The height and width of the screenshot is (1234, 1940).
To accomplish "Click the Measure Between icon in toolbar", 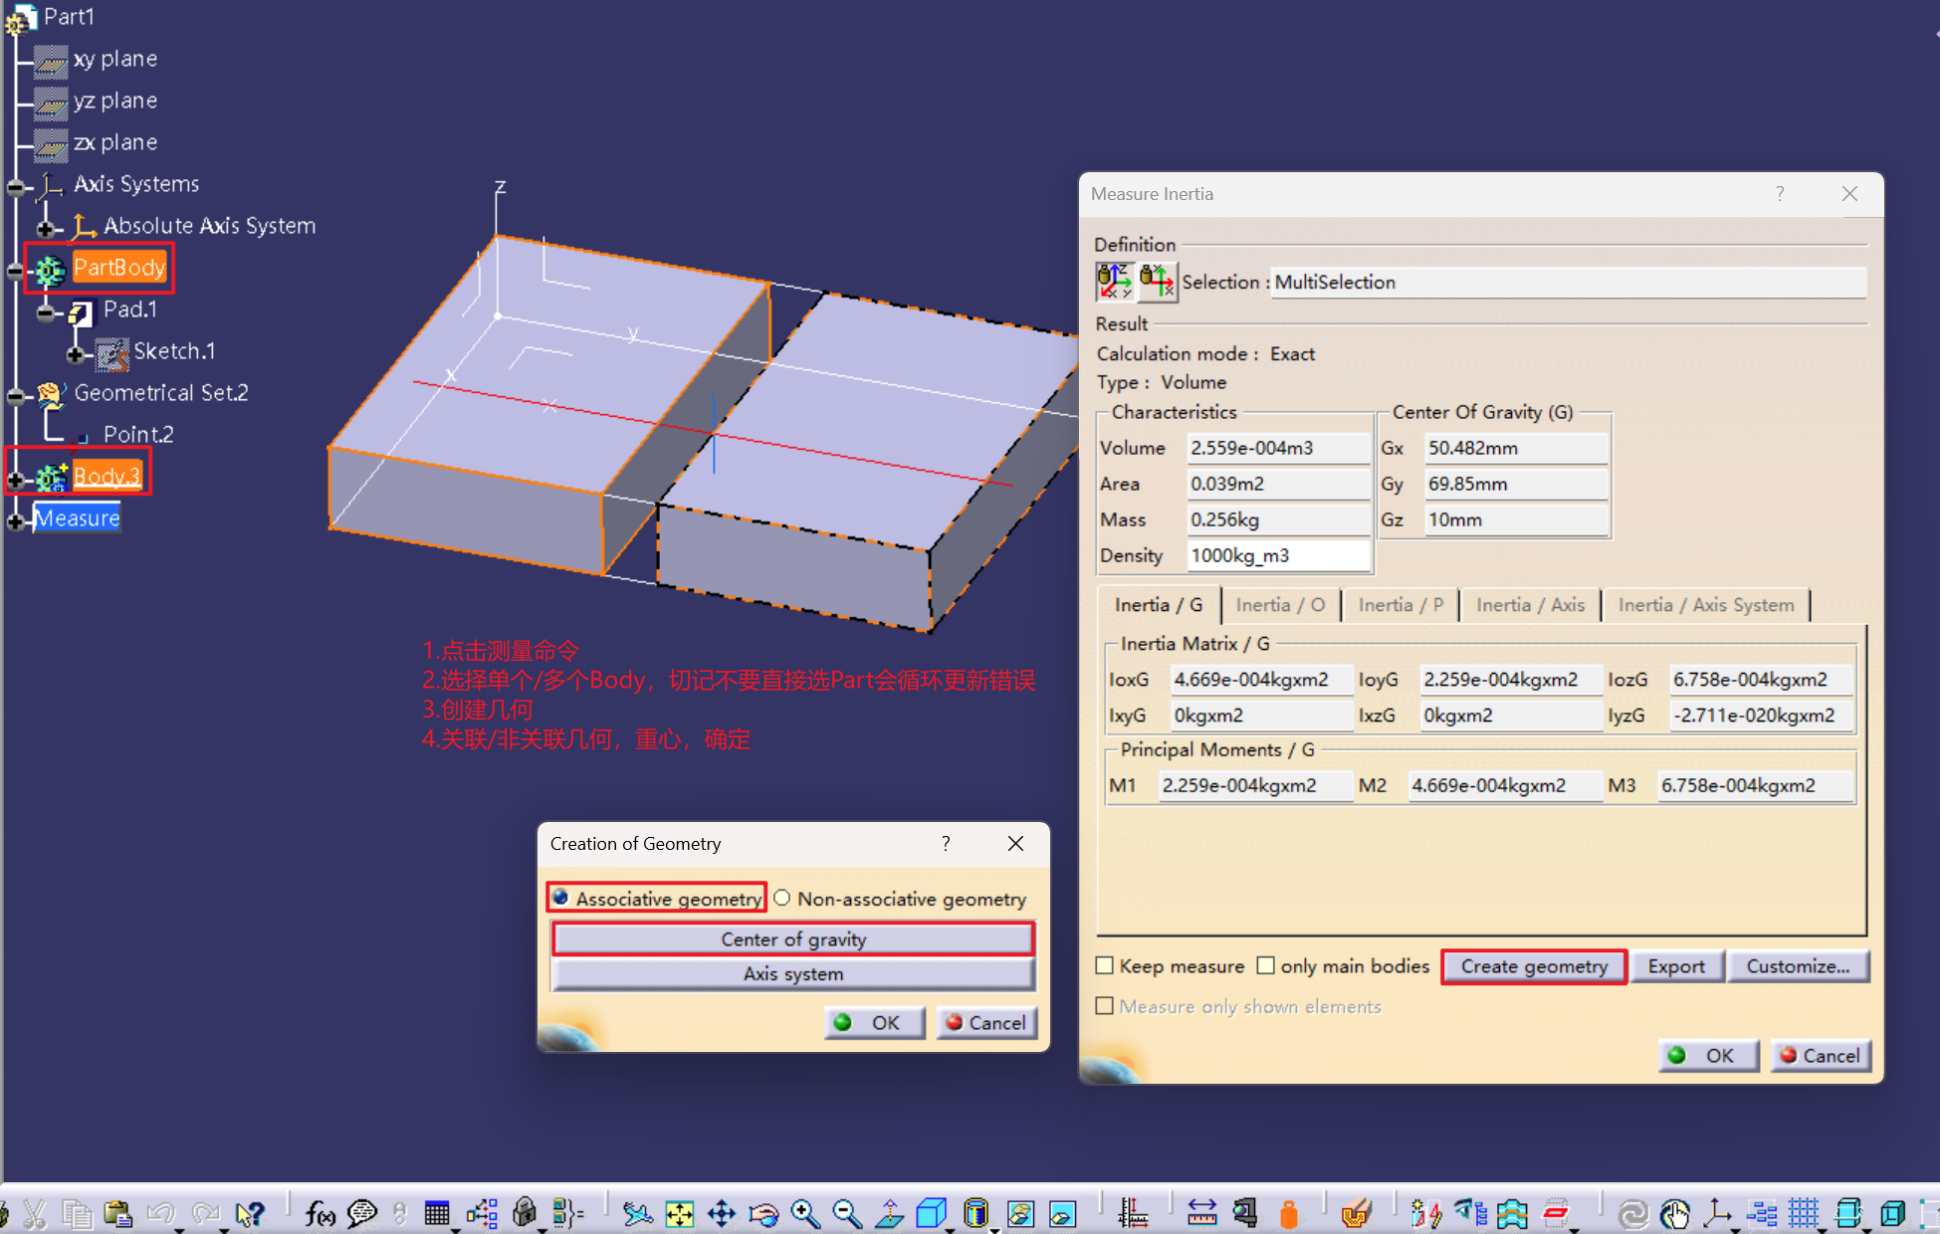I will pyautogui.click(x=1201, y=1213).
